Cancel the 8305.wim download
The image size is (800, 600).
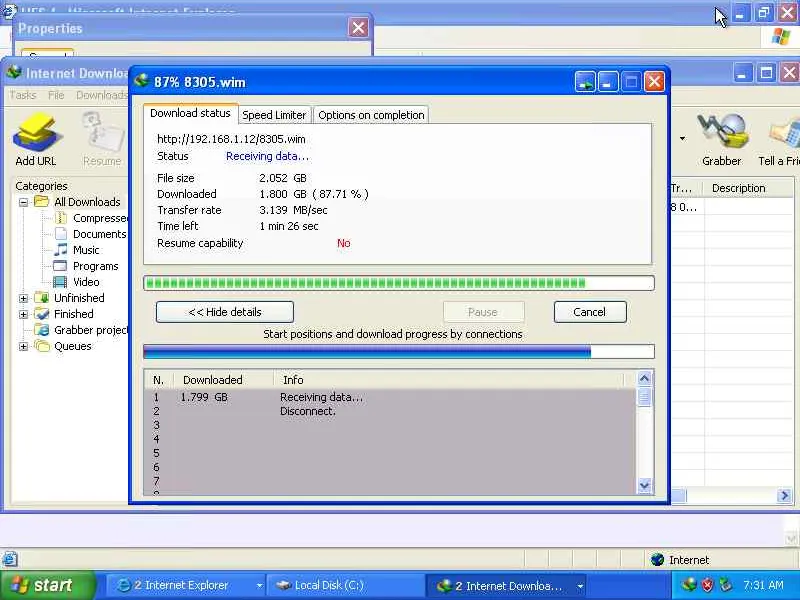pyautogui.click(x=590, y=312)
